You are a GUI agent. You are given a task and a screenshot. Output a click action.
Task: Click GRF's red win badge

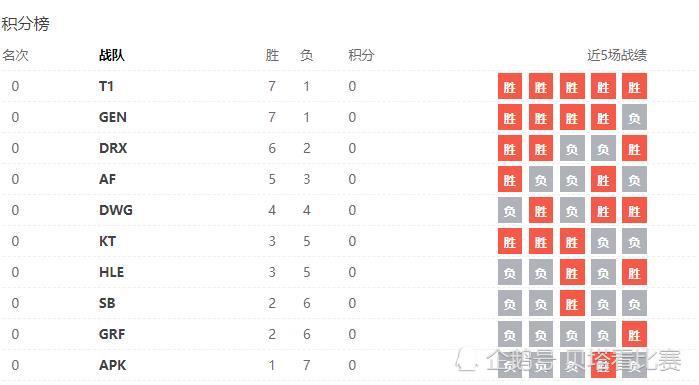[x=634, y=334]
